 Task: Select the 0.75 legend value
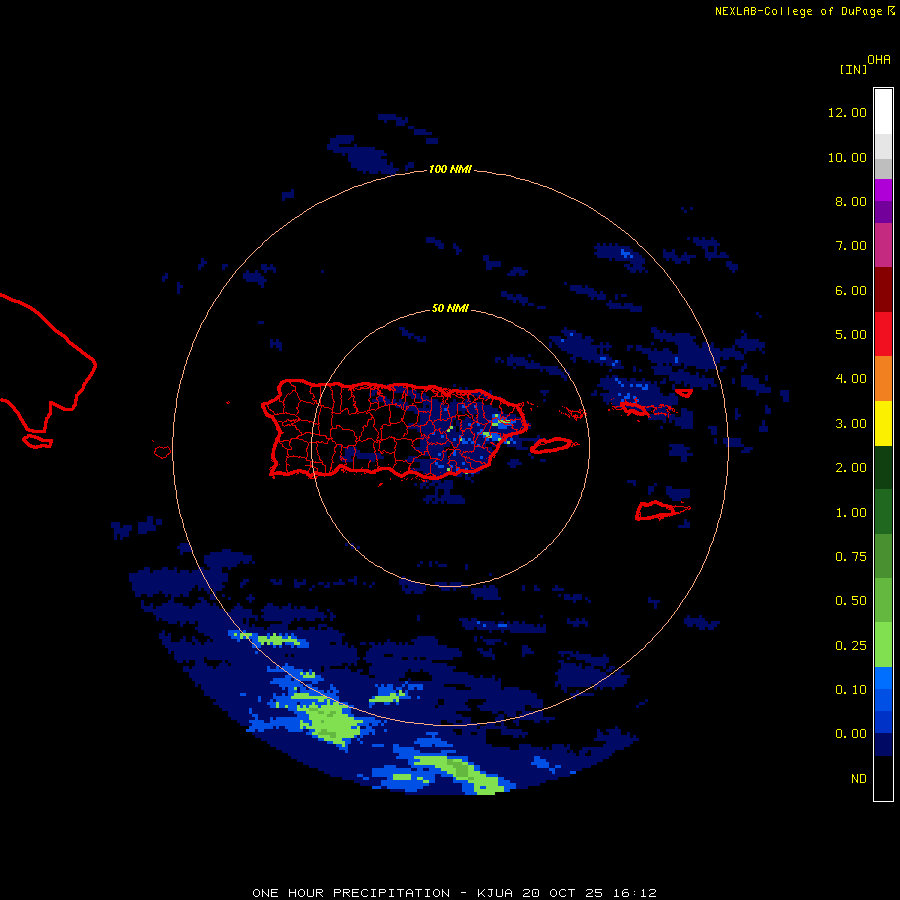pos(851,557)
